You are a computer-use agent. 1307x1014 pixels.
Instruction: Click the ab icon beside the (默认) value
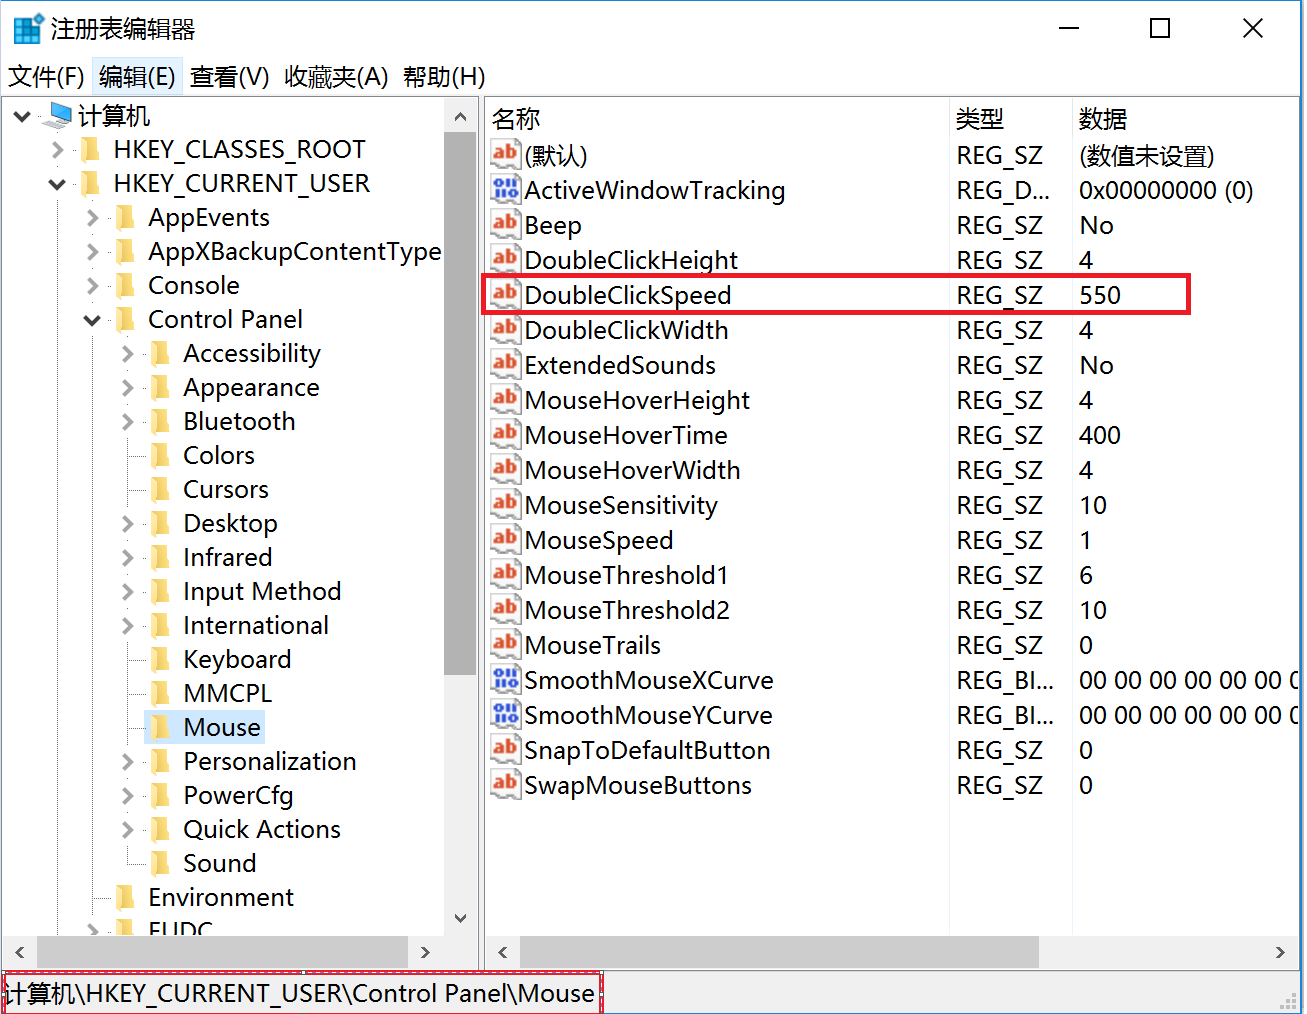(506, 154)
